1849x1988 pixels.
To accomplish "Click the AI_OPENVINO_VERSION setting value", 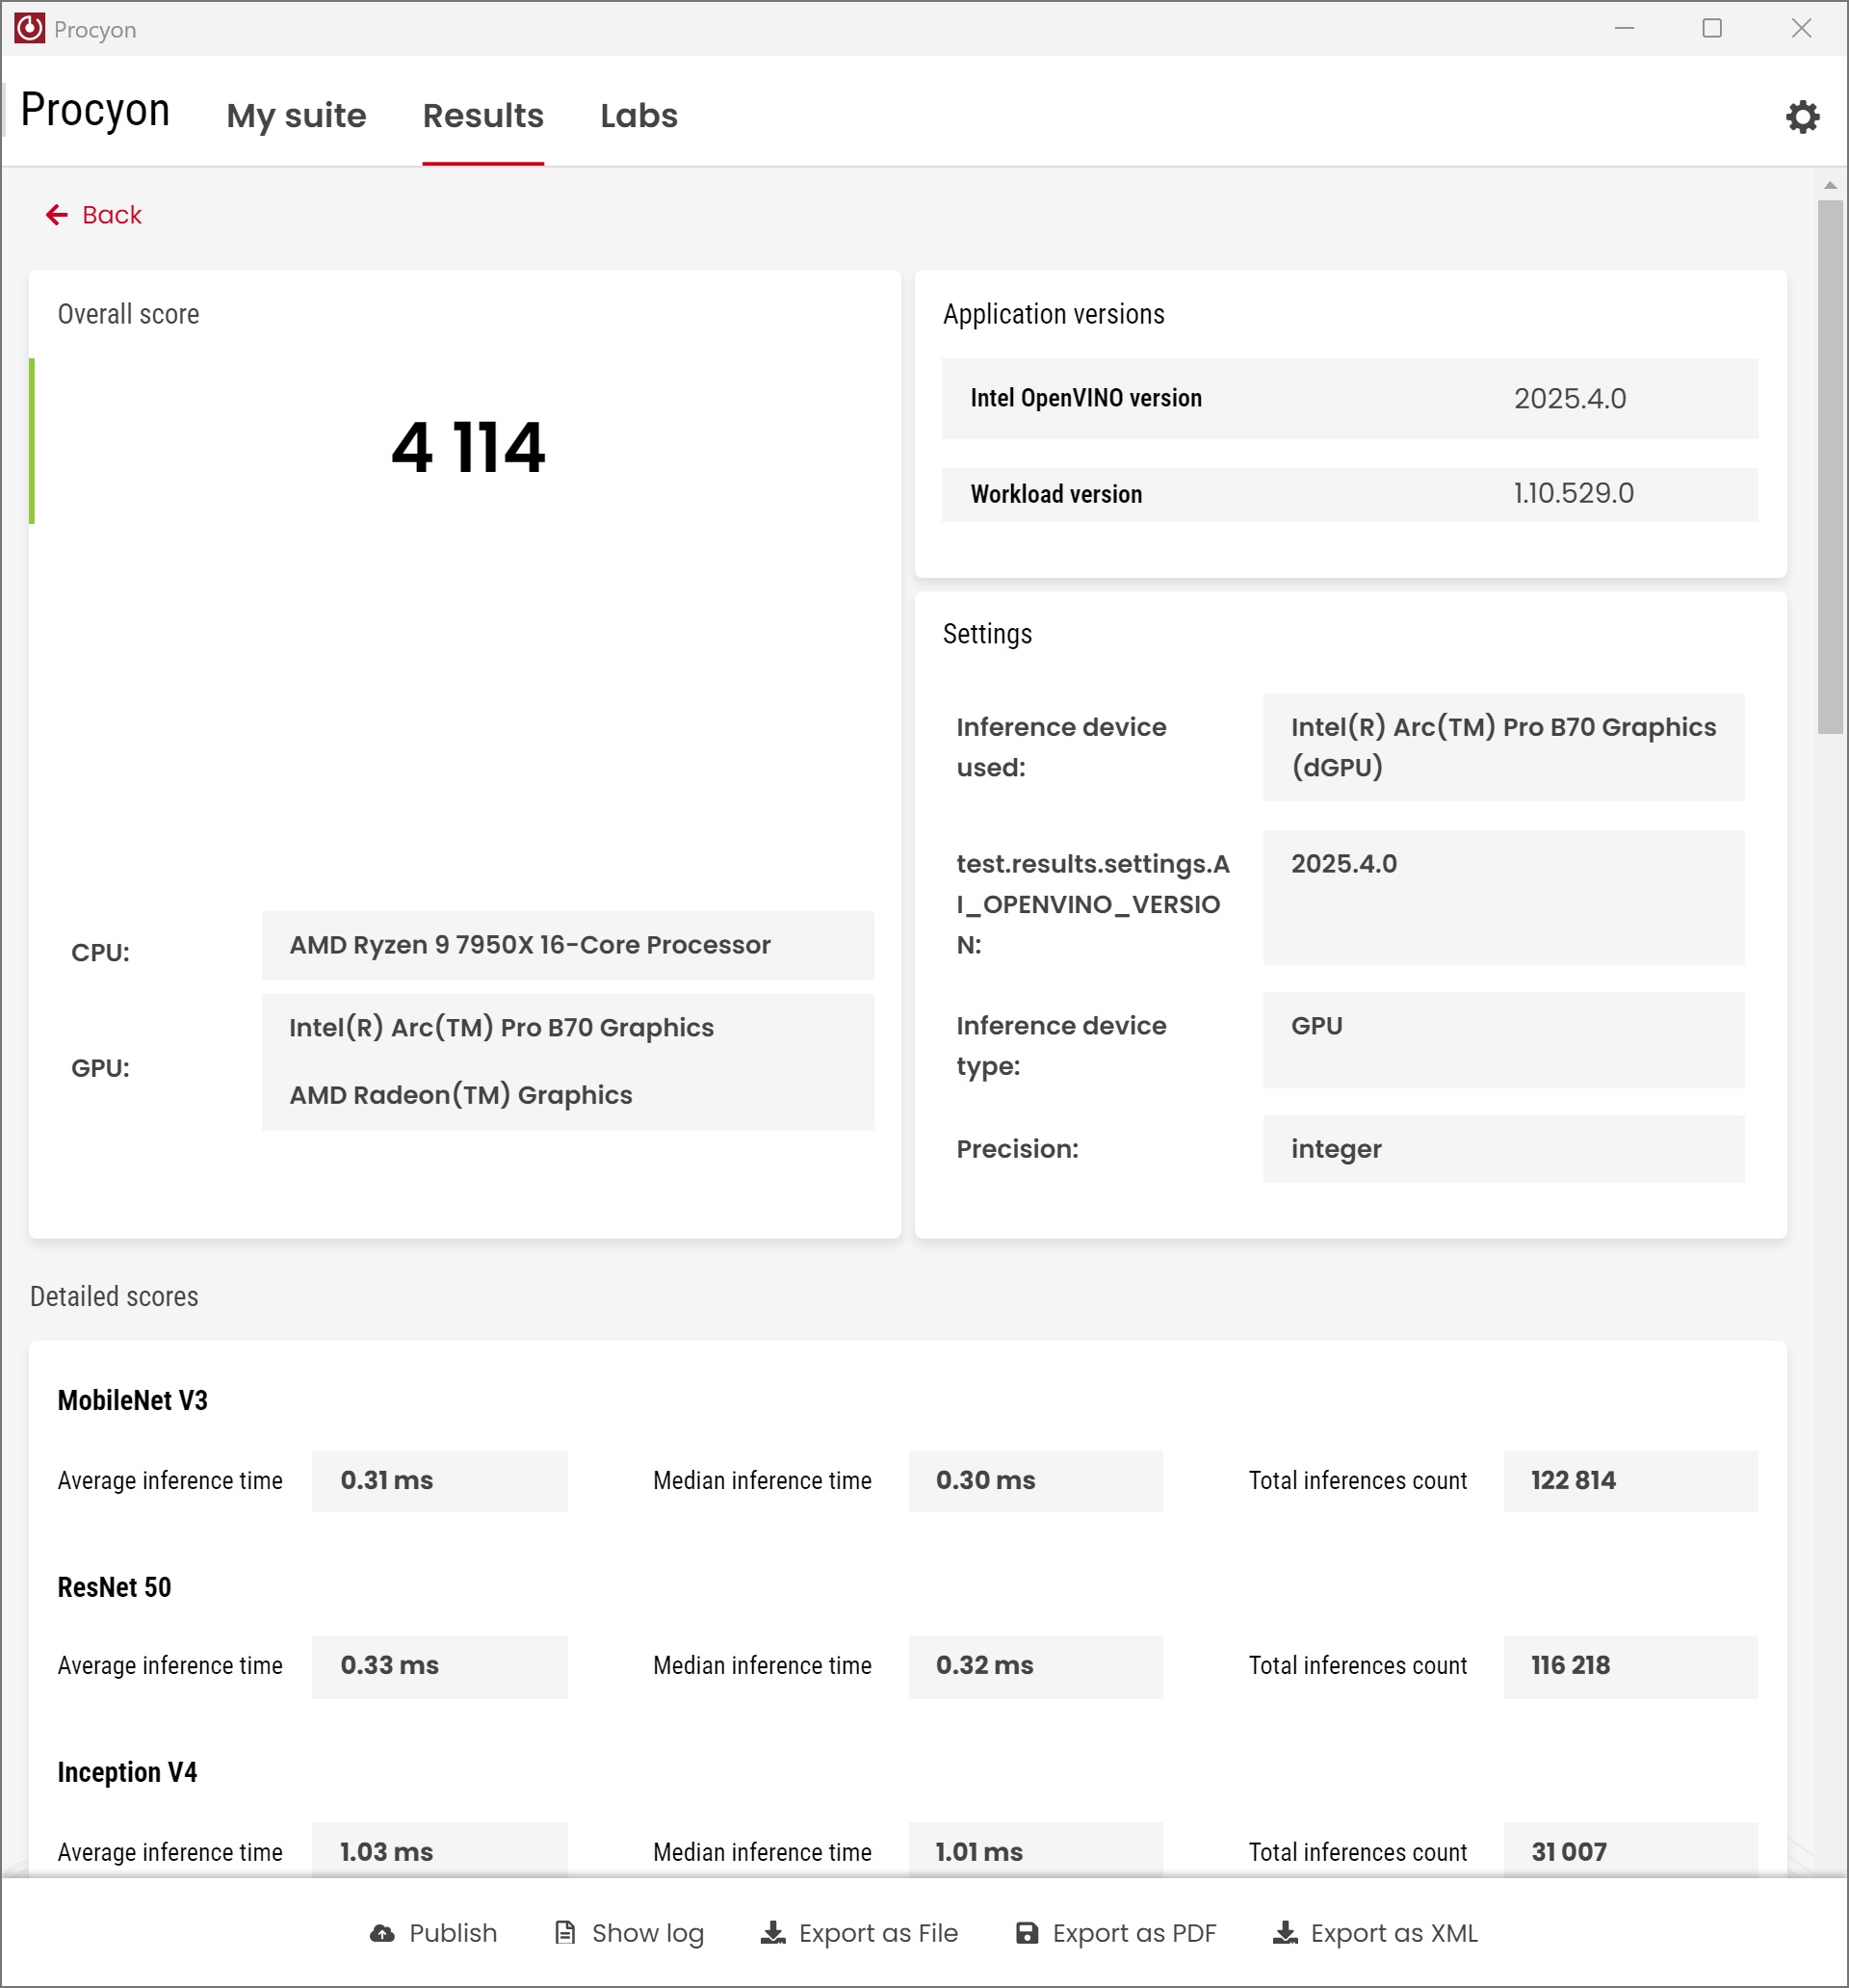I will click(1503, 897).
